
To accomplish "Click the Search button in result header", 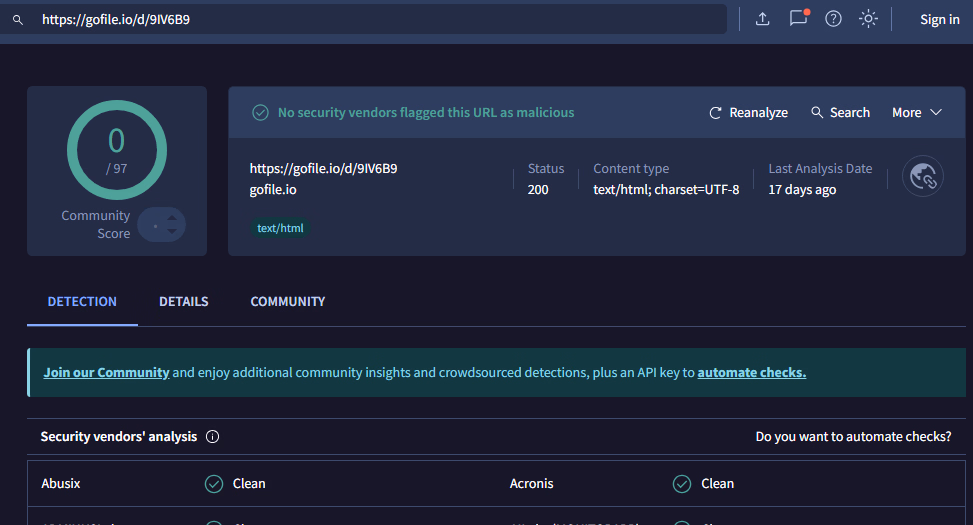I will pos(840,113).
